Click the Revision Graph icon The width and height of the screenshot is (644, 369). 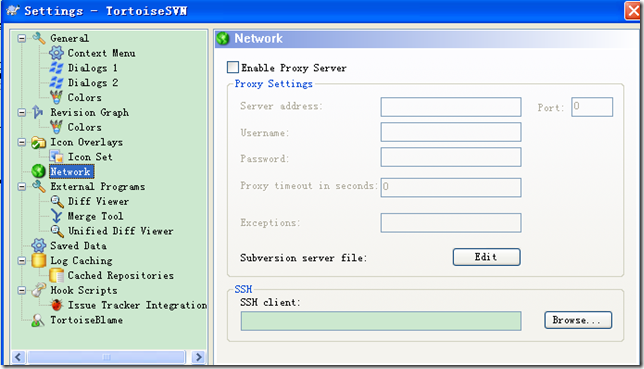pyautogui.click(x=38, y=112)
